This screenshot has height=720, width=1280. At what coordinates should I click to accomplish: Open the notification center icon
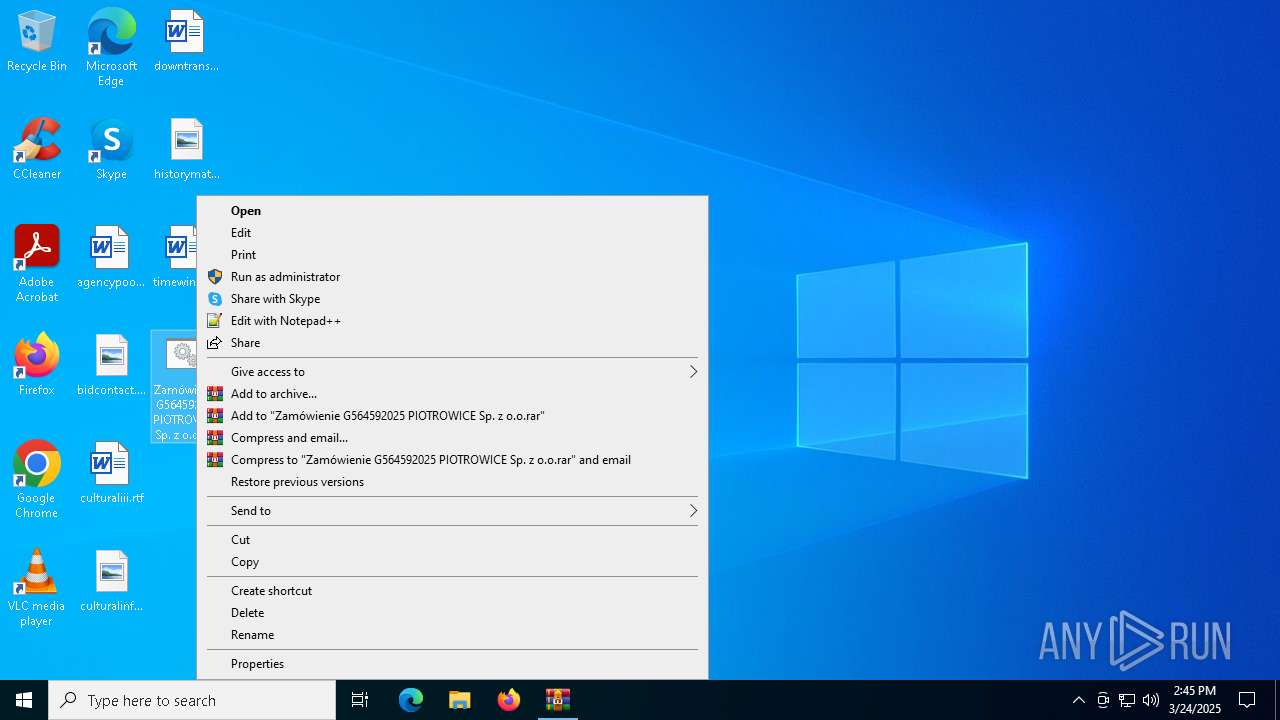point(1247,700)
